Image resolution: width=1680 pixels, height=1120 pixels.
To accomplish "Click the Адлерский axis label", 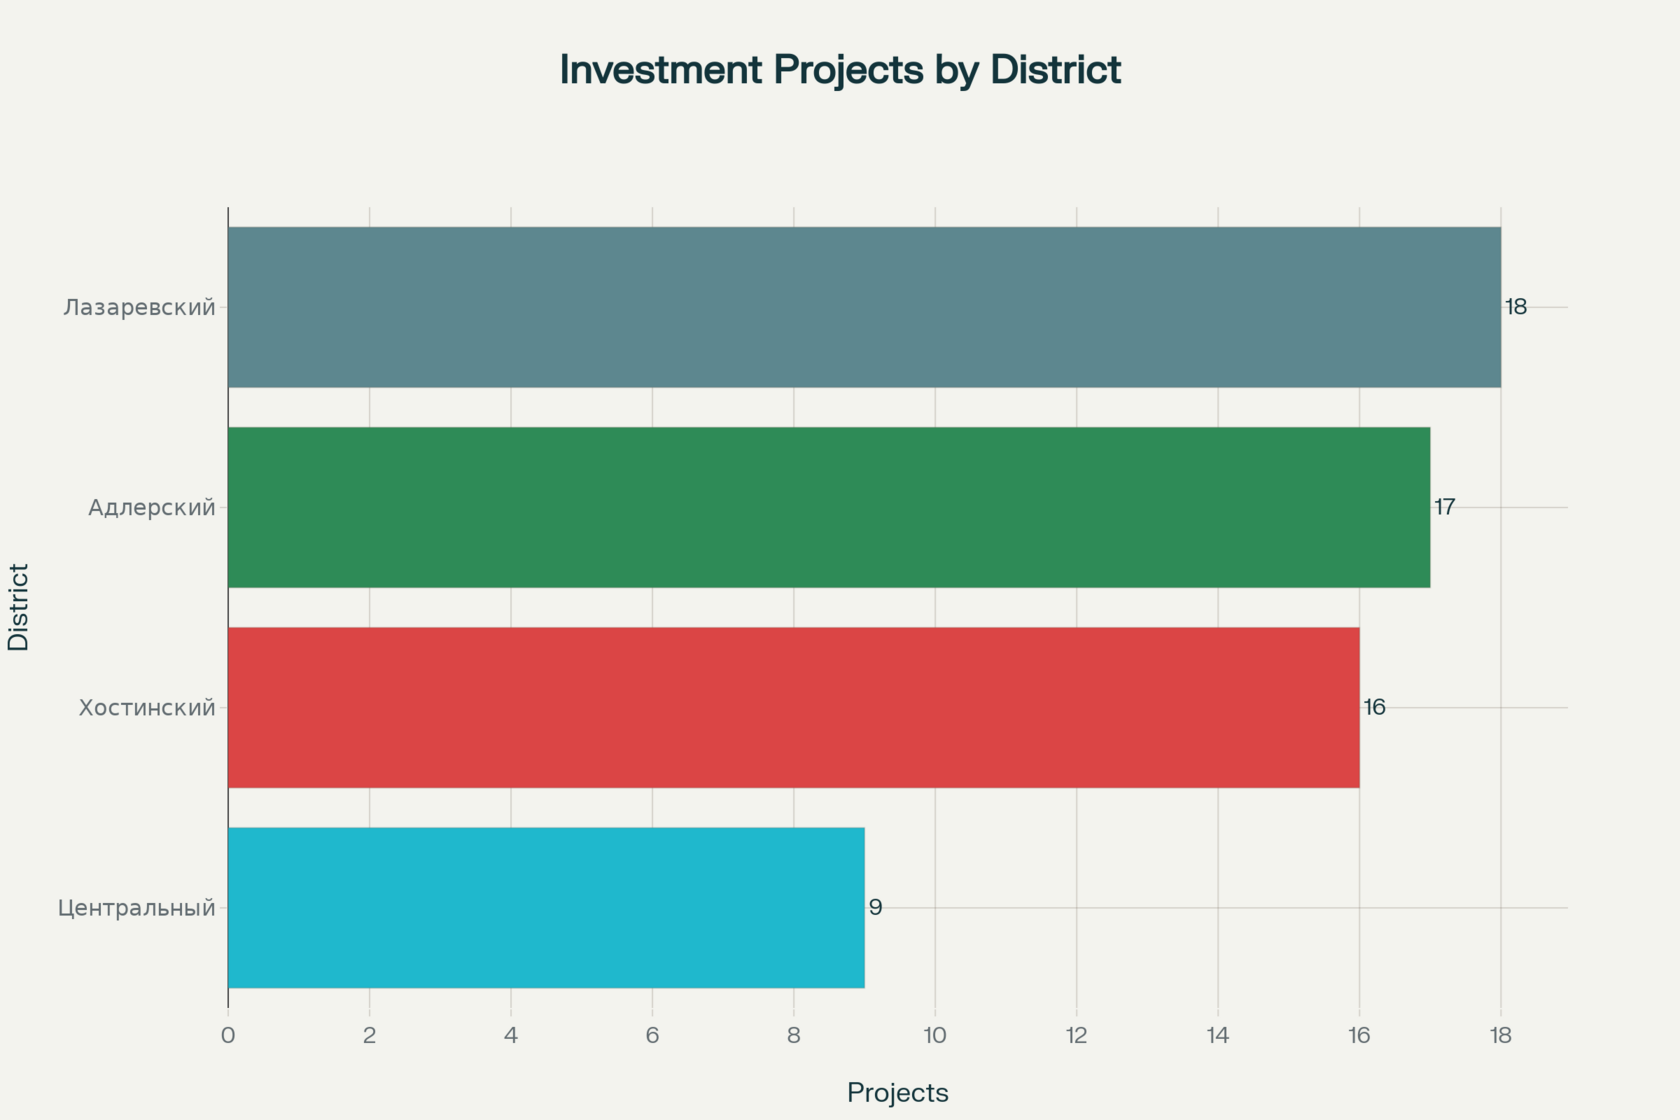I will coord(152,507).
